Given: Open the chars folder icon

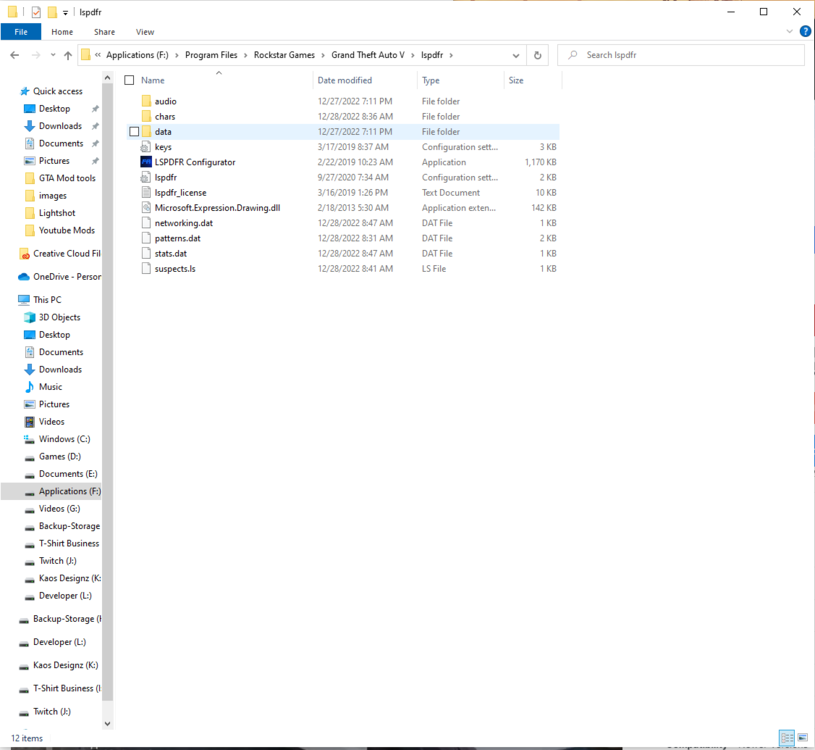Looking at the screenshot, I should pyautogui.click(x=146, y=116).
